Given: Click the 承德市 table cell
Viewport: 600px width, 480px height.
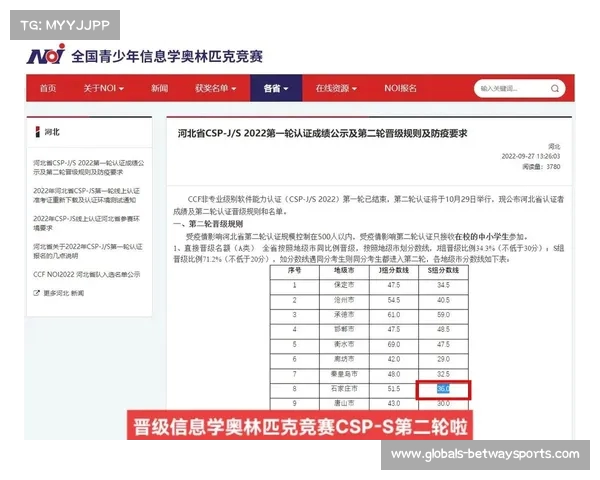Looking at the screenshot, I should point(344,315).
